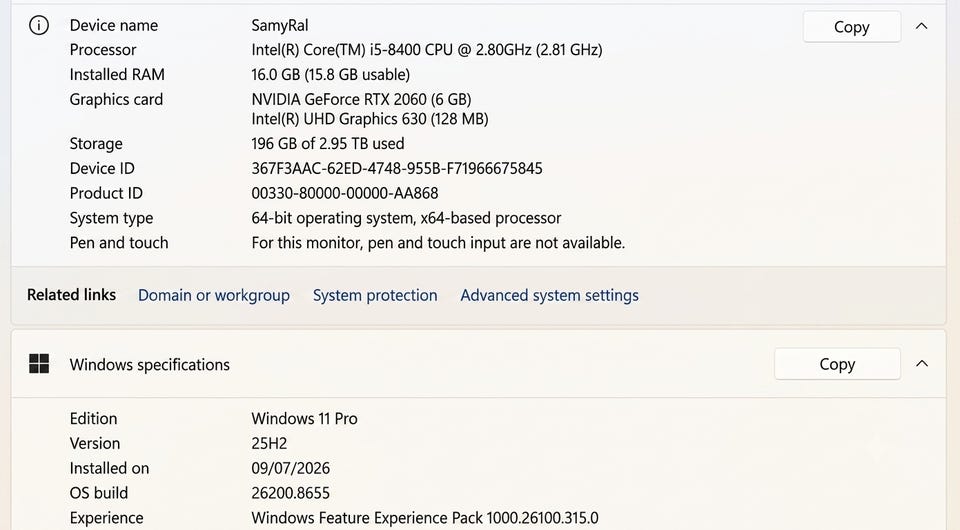This screenshot has height=530, width=960.
Task: Copy the device specifications
Action: [x=852, y=27]
